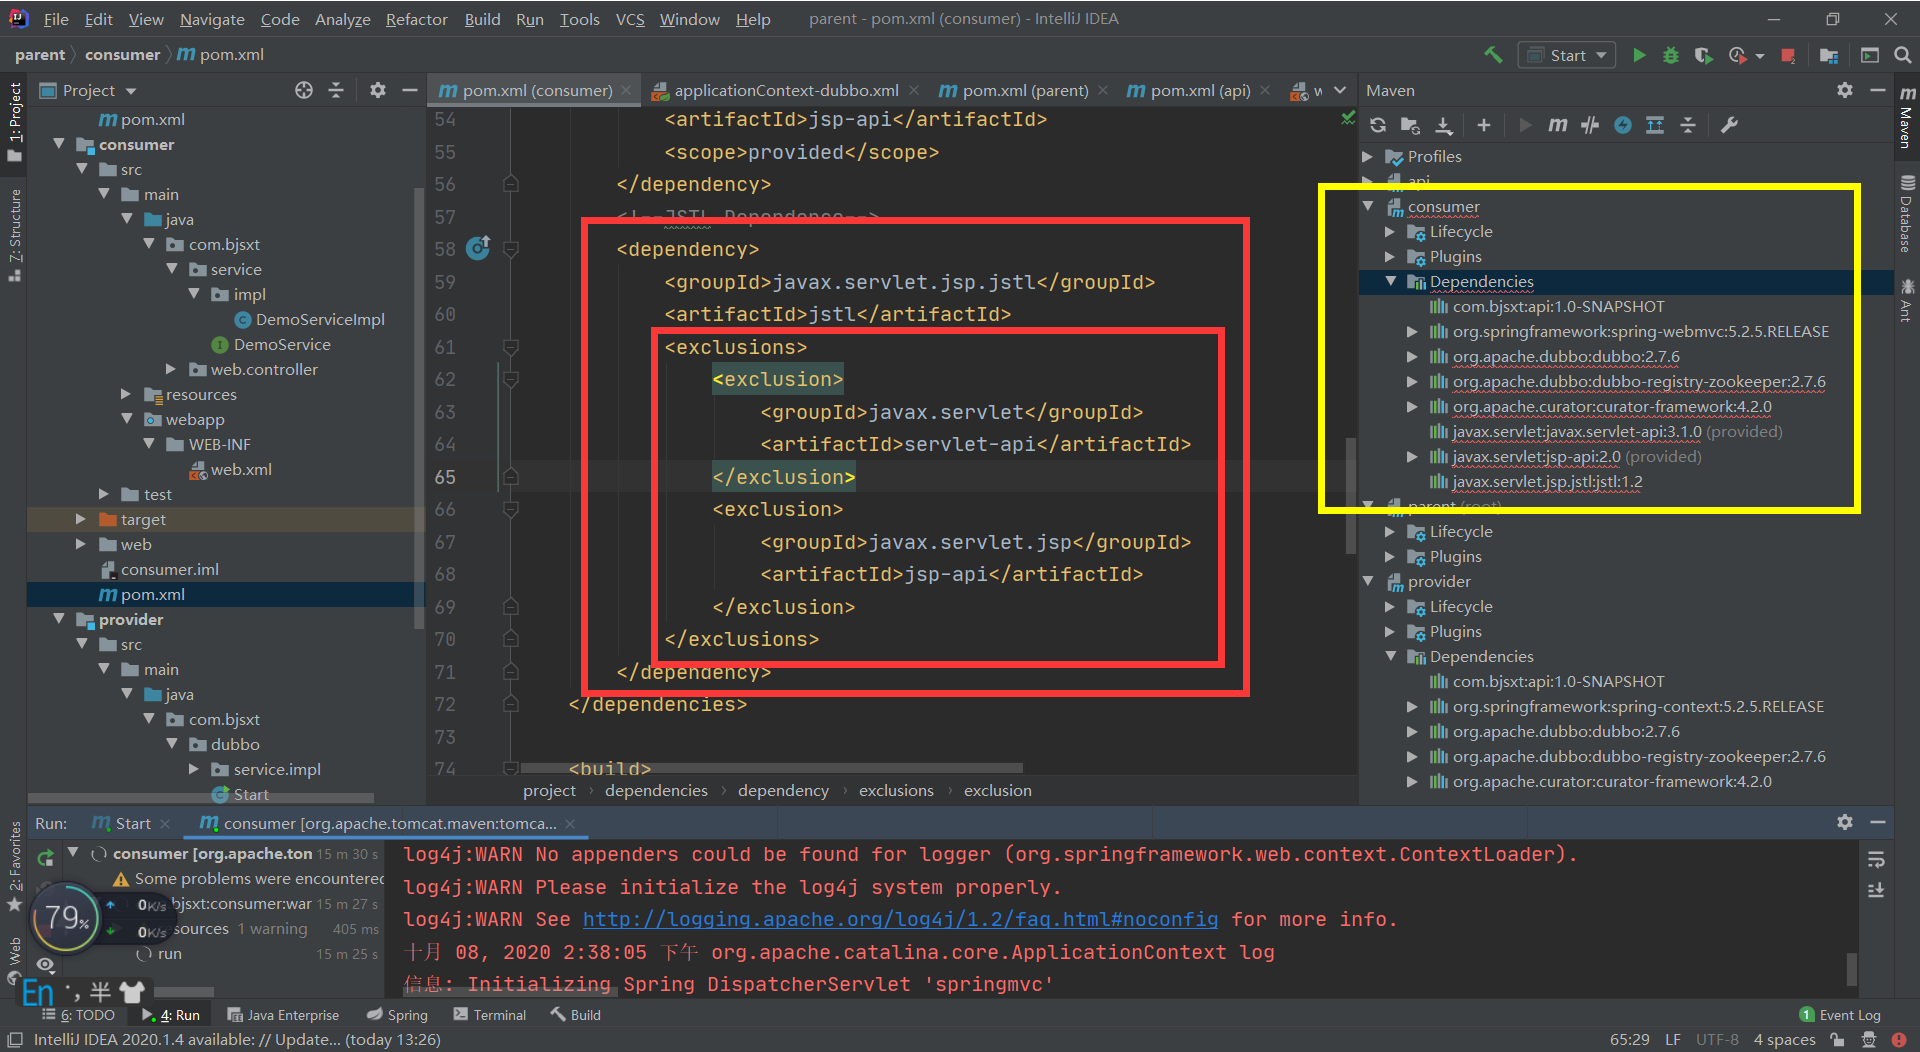The height and width of the screenshot is (1052, 1920).
Task: Open Project panel gear settings
Action: coord(377,90)
